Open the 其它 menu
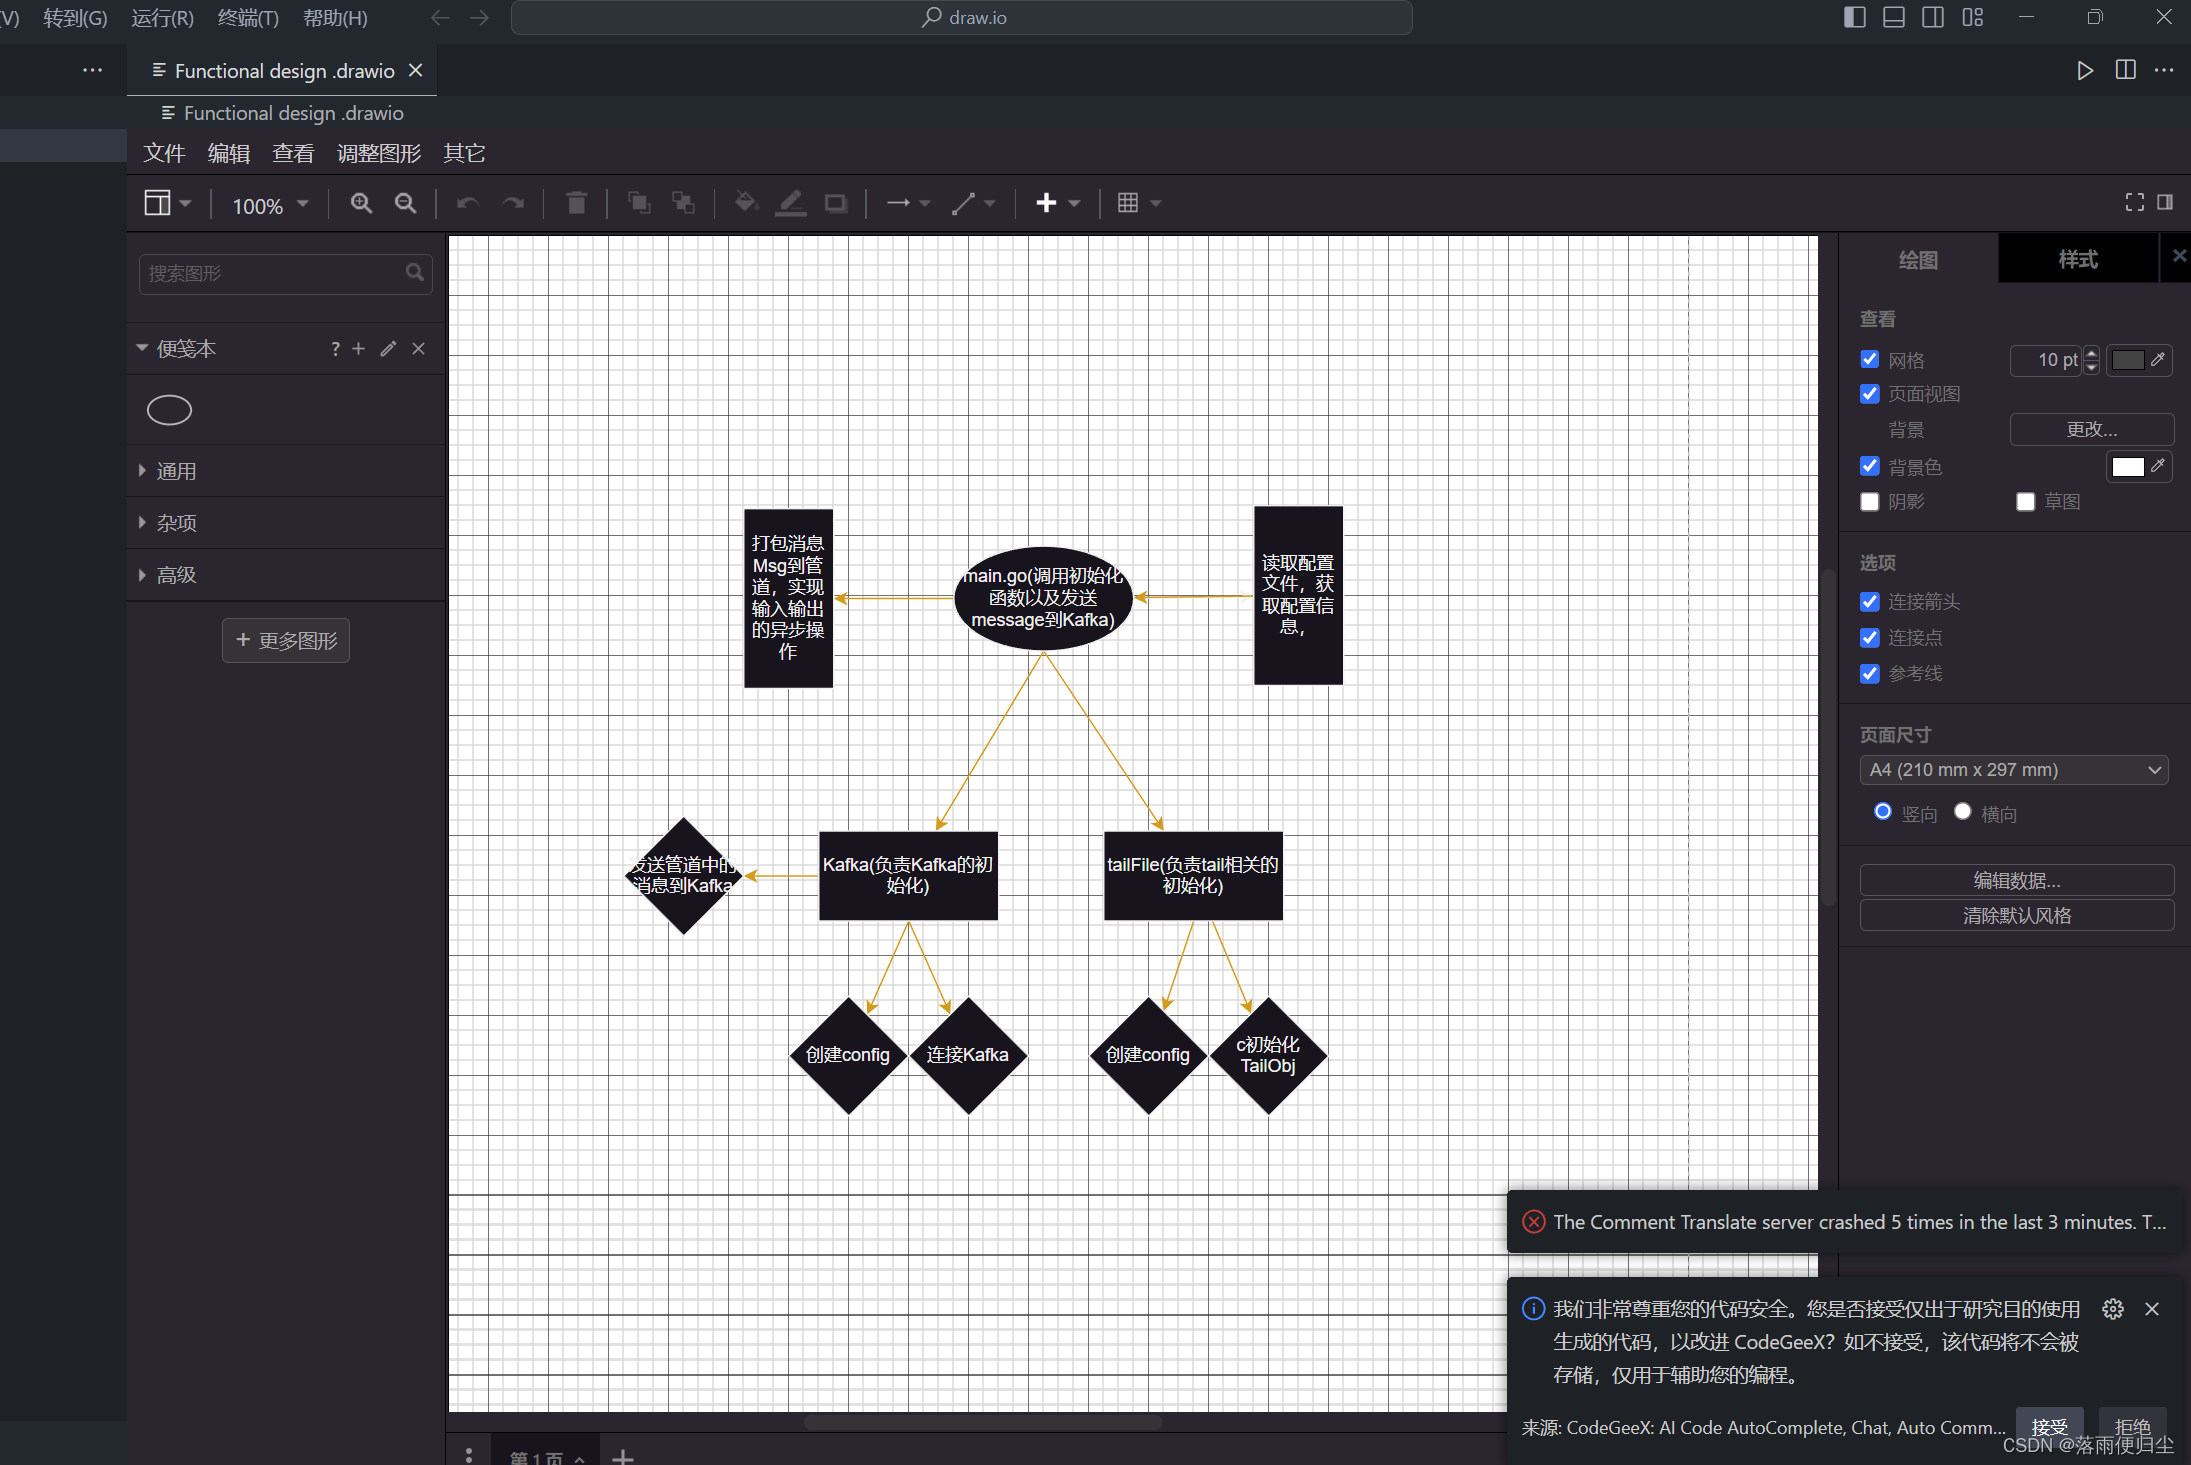This screenshot has height=1465, width=2191. click(x=465, y=153)
